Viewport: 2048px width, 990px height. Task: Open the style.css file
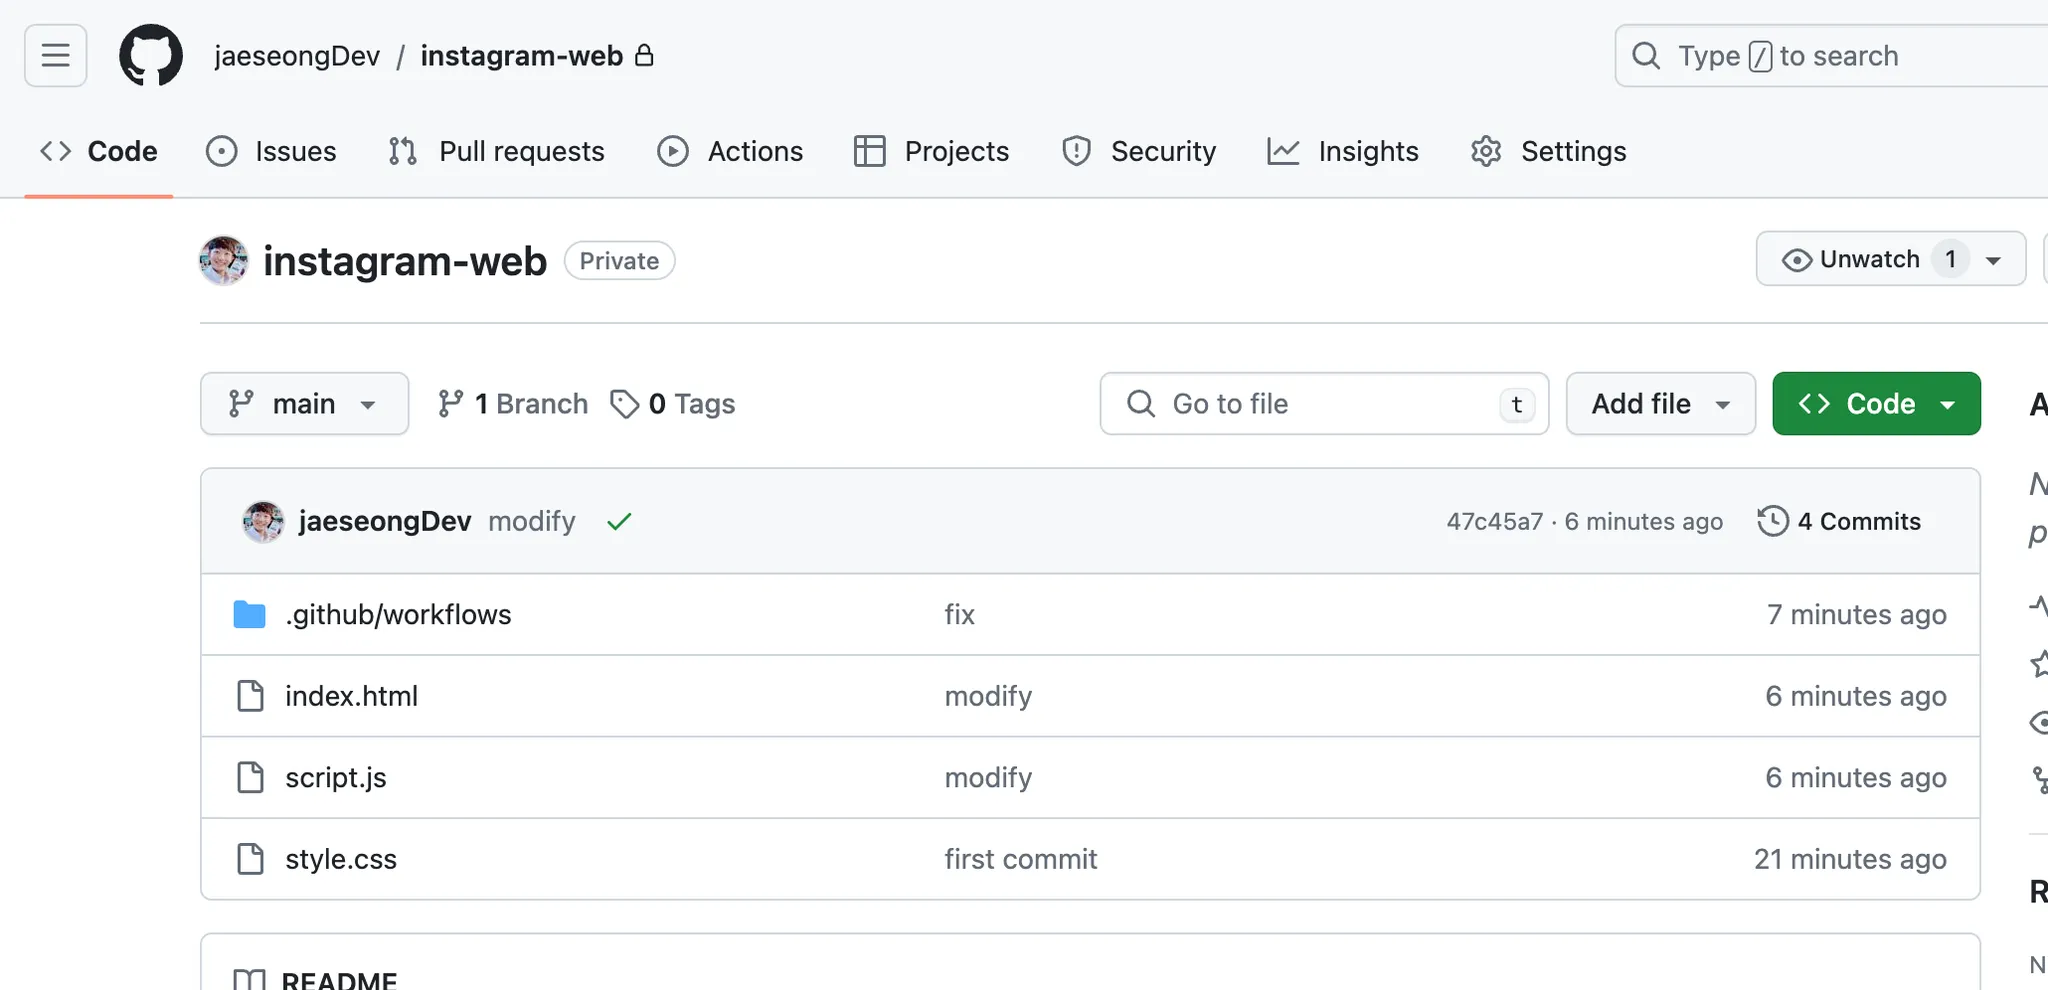coord(341,859)
